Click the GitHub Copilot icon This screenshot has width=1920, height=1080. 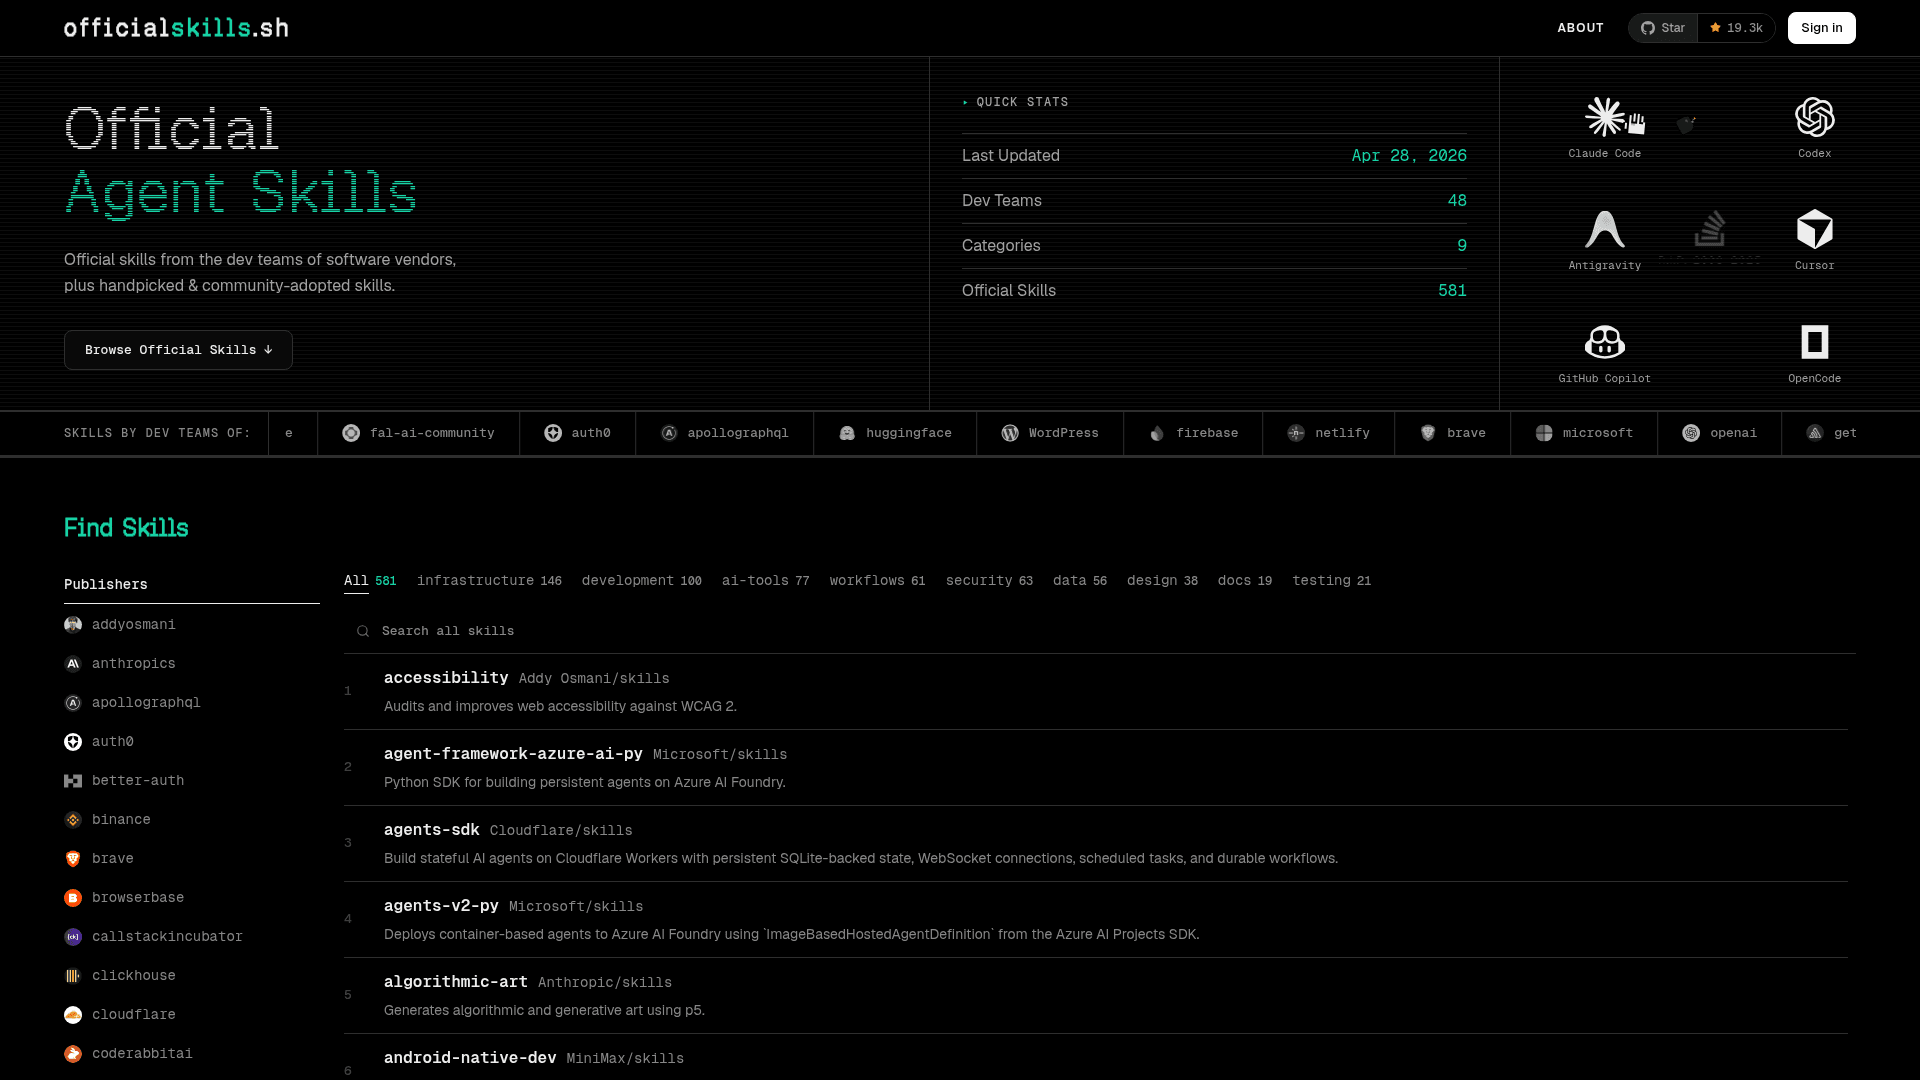pyautogui.click(x=1604, y=343)
